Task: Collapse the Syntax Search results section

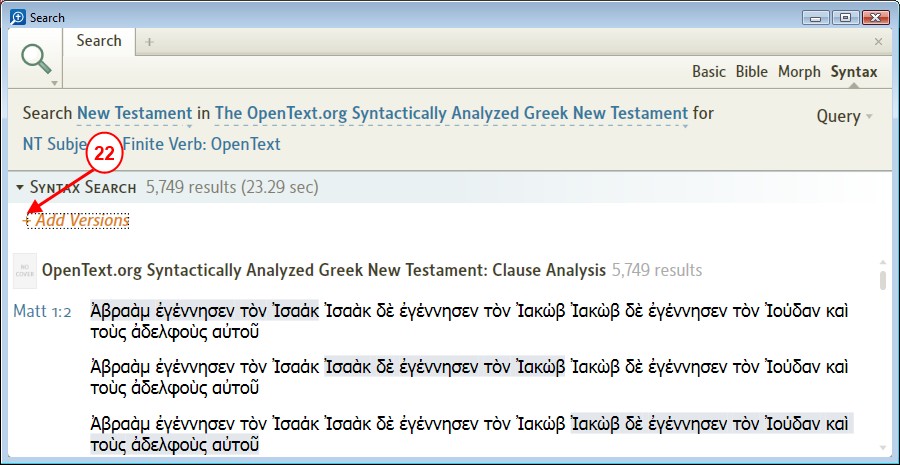Action: click(x=20, y=187)
